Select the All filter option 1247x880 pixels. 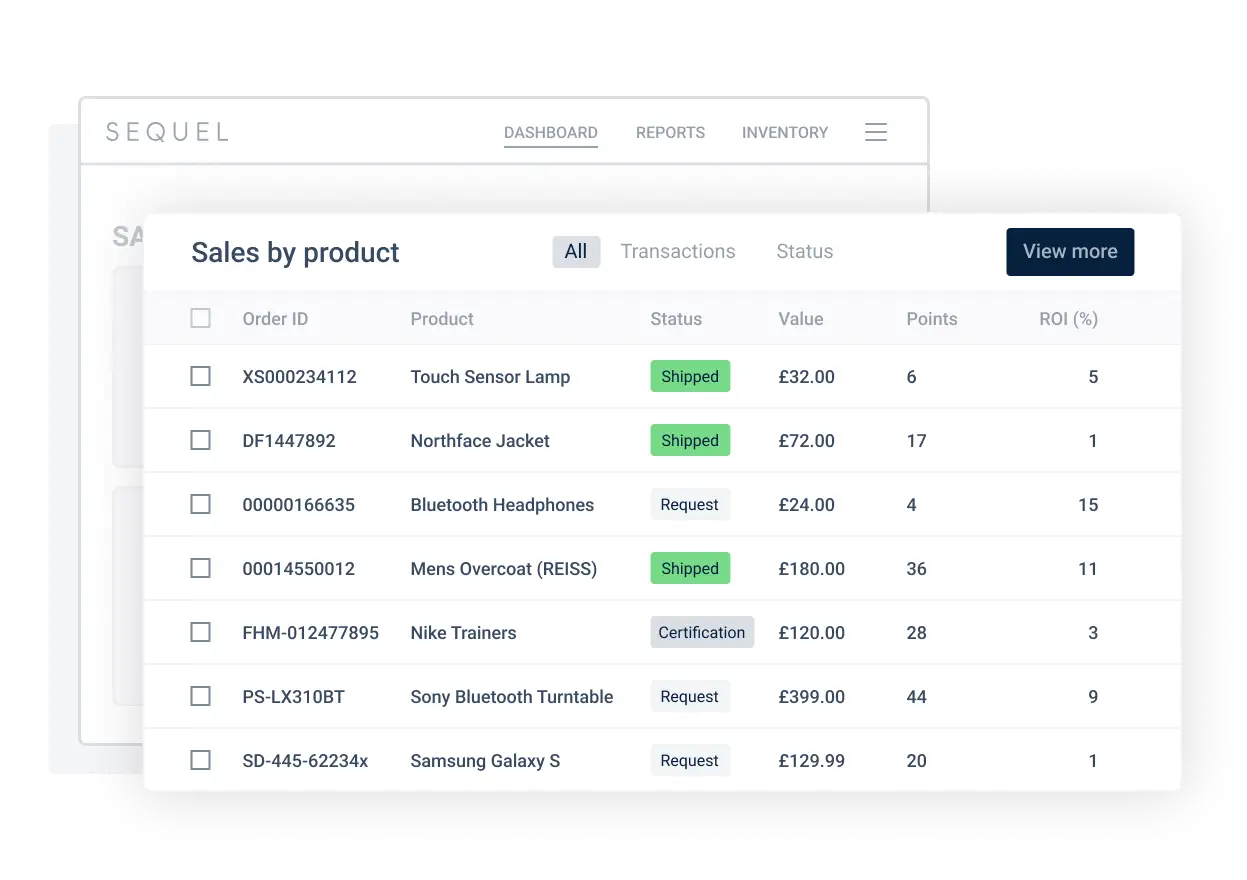[x=576, y=251]
